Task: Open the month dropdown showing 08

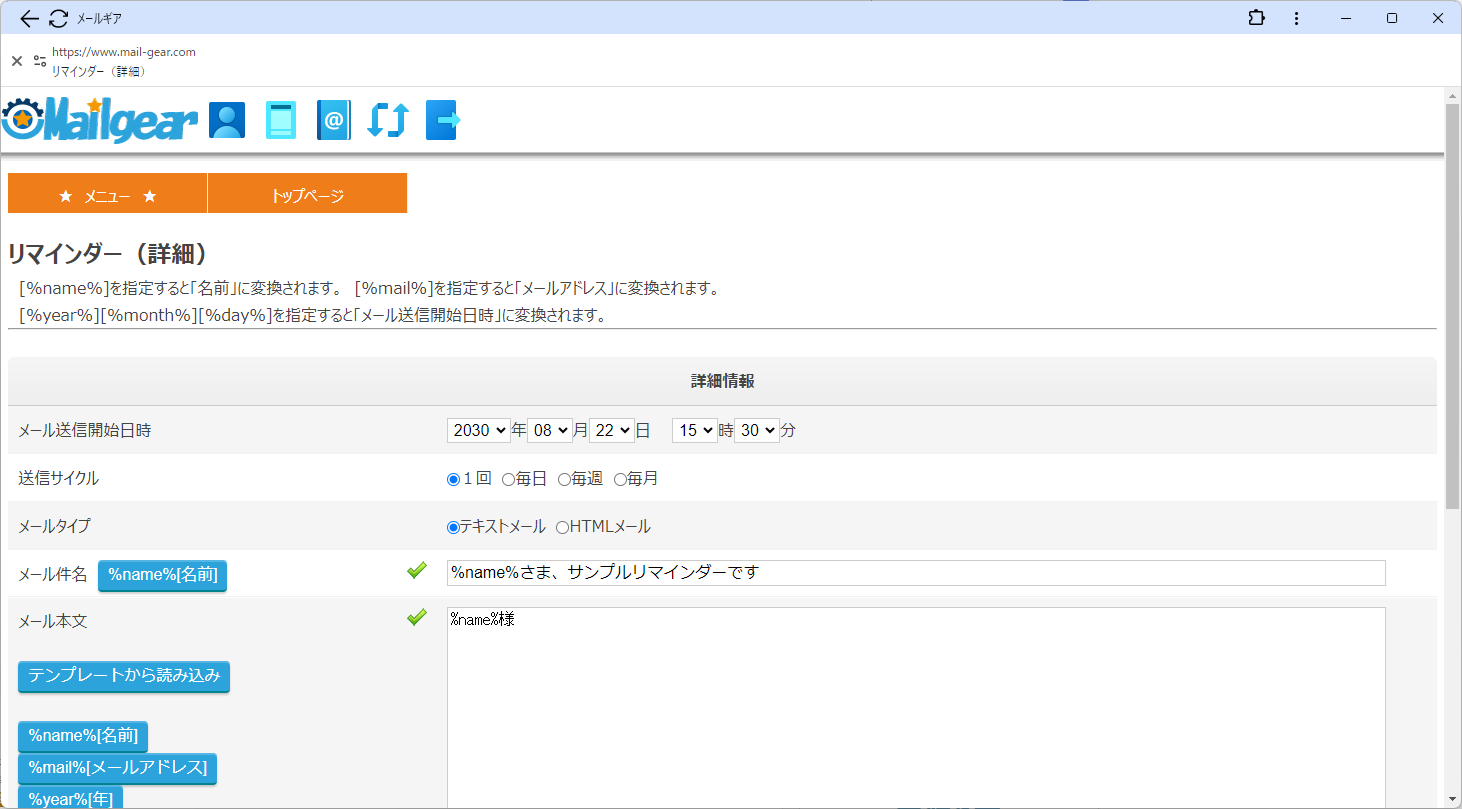Action: click(550, 430)
